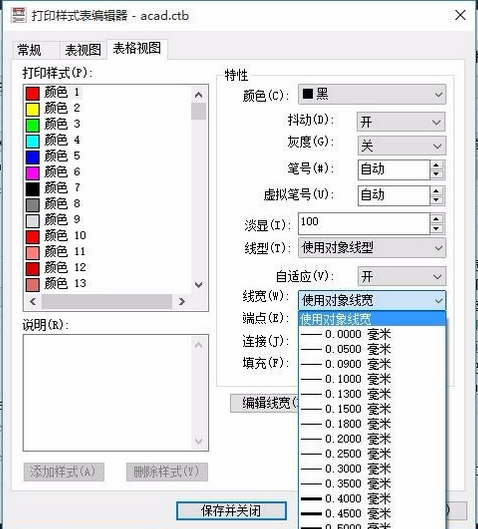Switch to the 表视图 tab

click(83, 51)
